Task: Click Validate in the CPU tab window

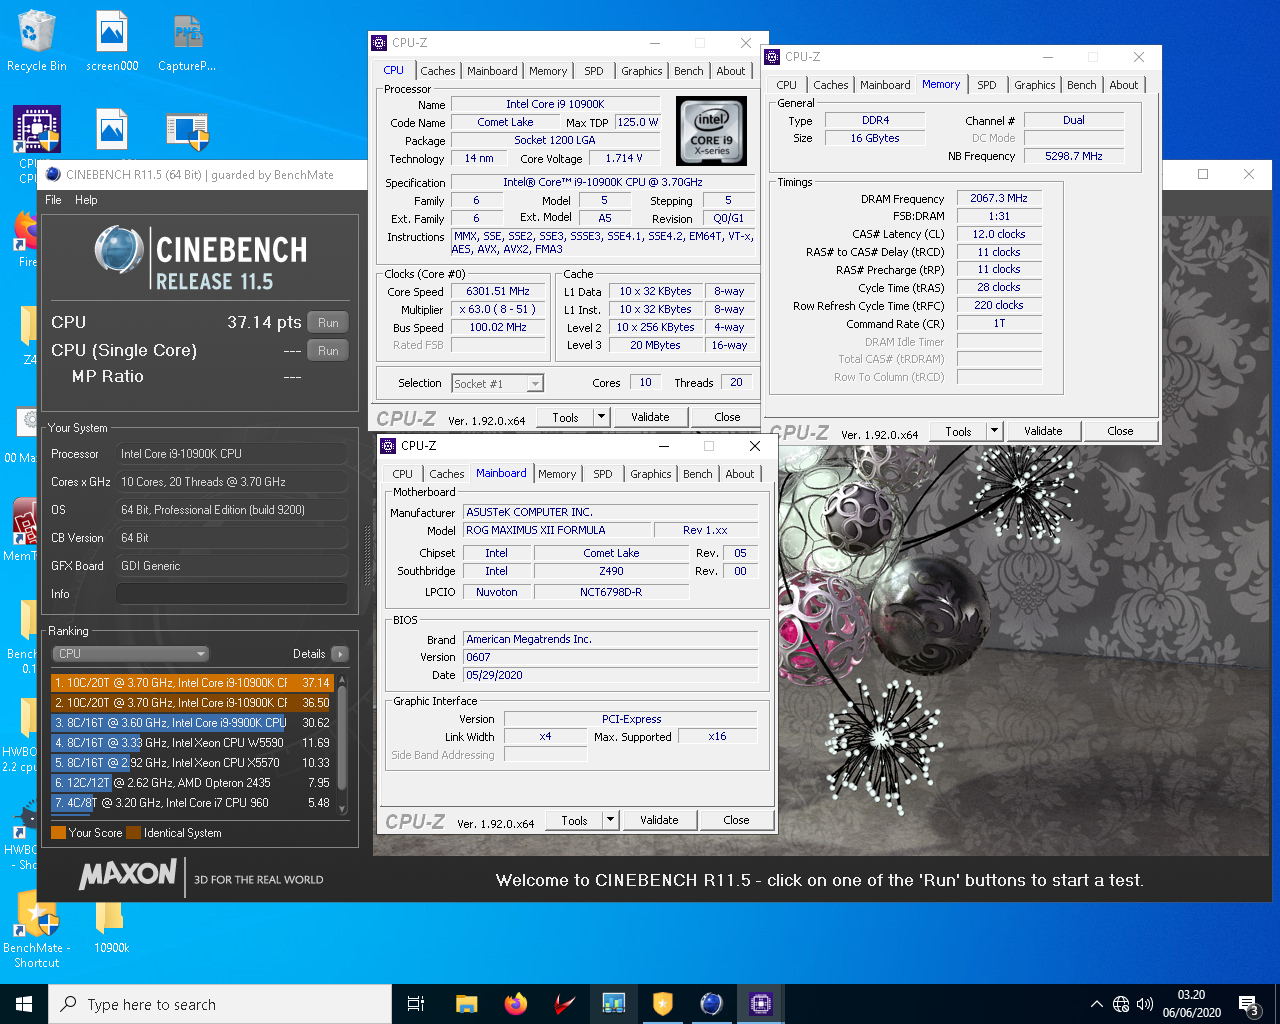Action: pyautogui.click(x=650, y=417)
